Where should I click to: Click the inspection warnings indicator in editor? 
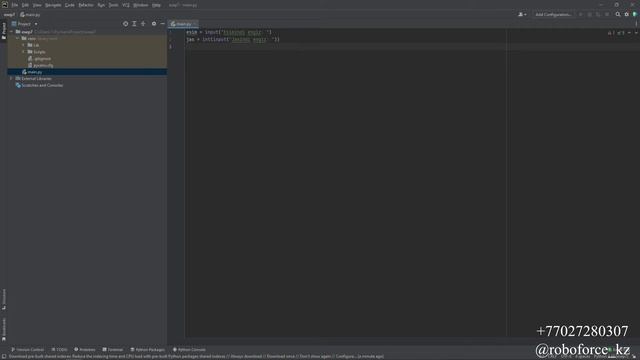616,33
